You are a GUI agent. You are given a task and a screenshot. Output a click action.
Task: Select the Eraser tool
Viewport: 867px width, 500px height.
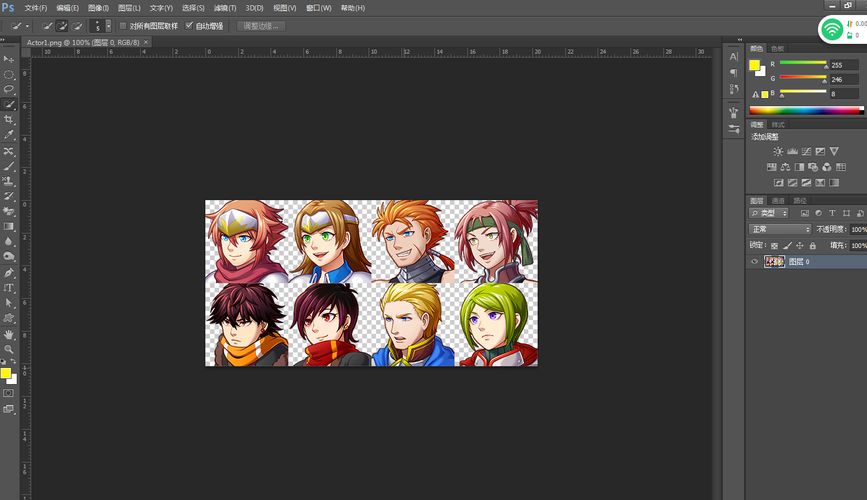pos(8,211)
